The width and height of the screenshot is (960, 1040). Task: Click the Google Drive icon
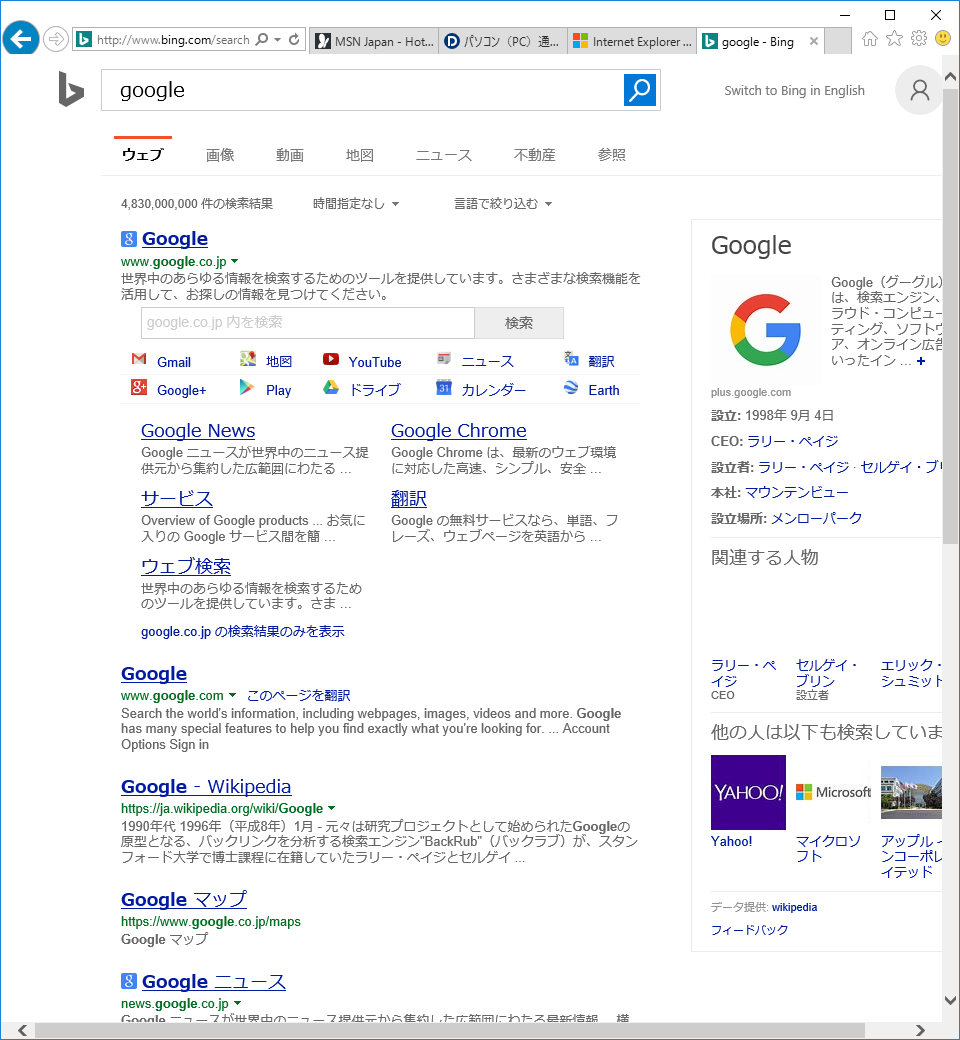point(331,388)
